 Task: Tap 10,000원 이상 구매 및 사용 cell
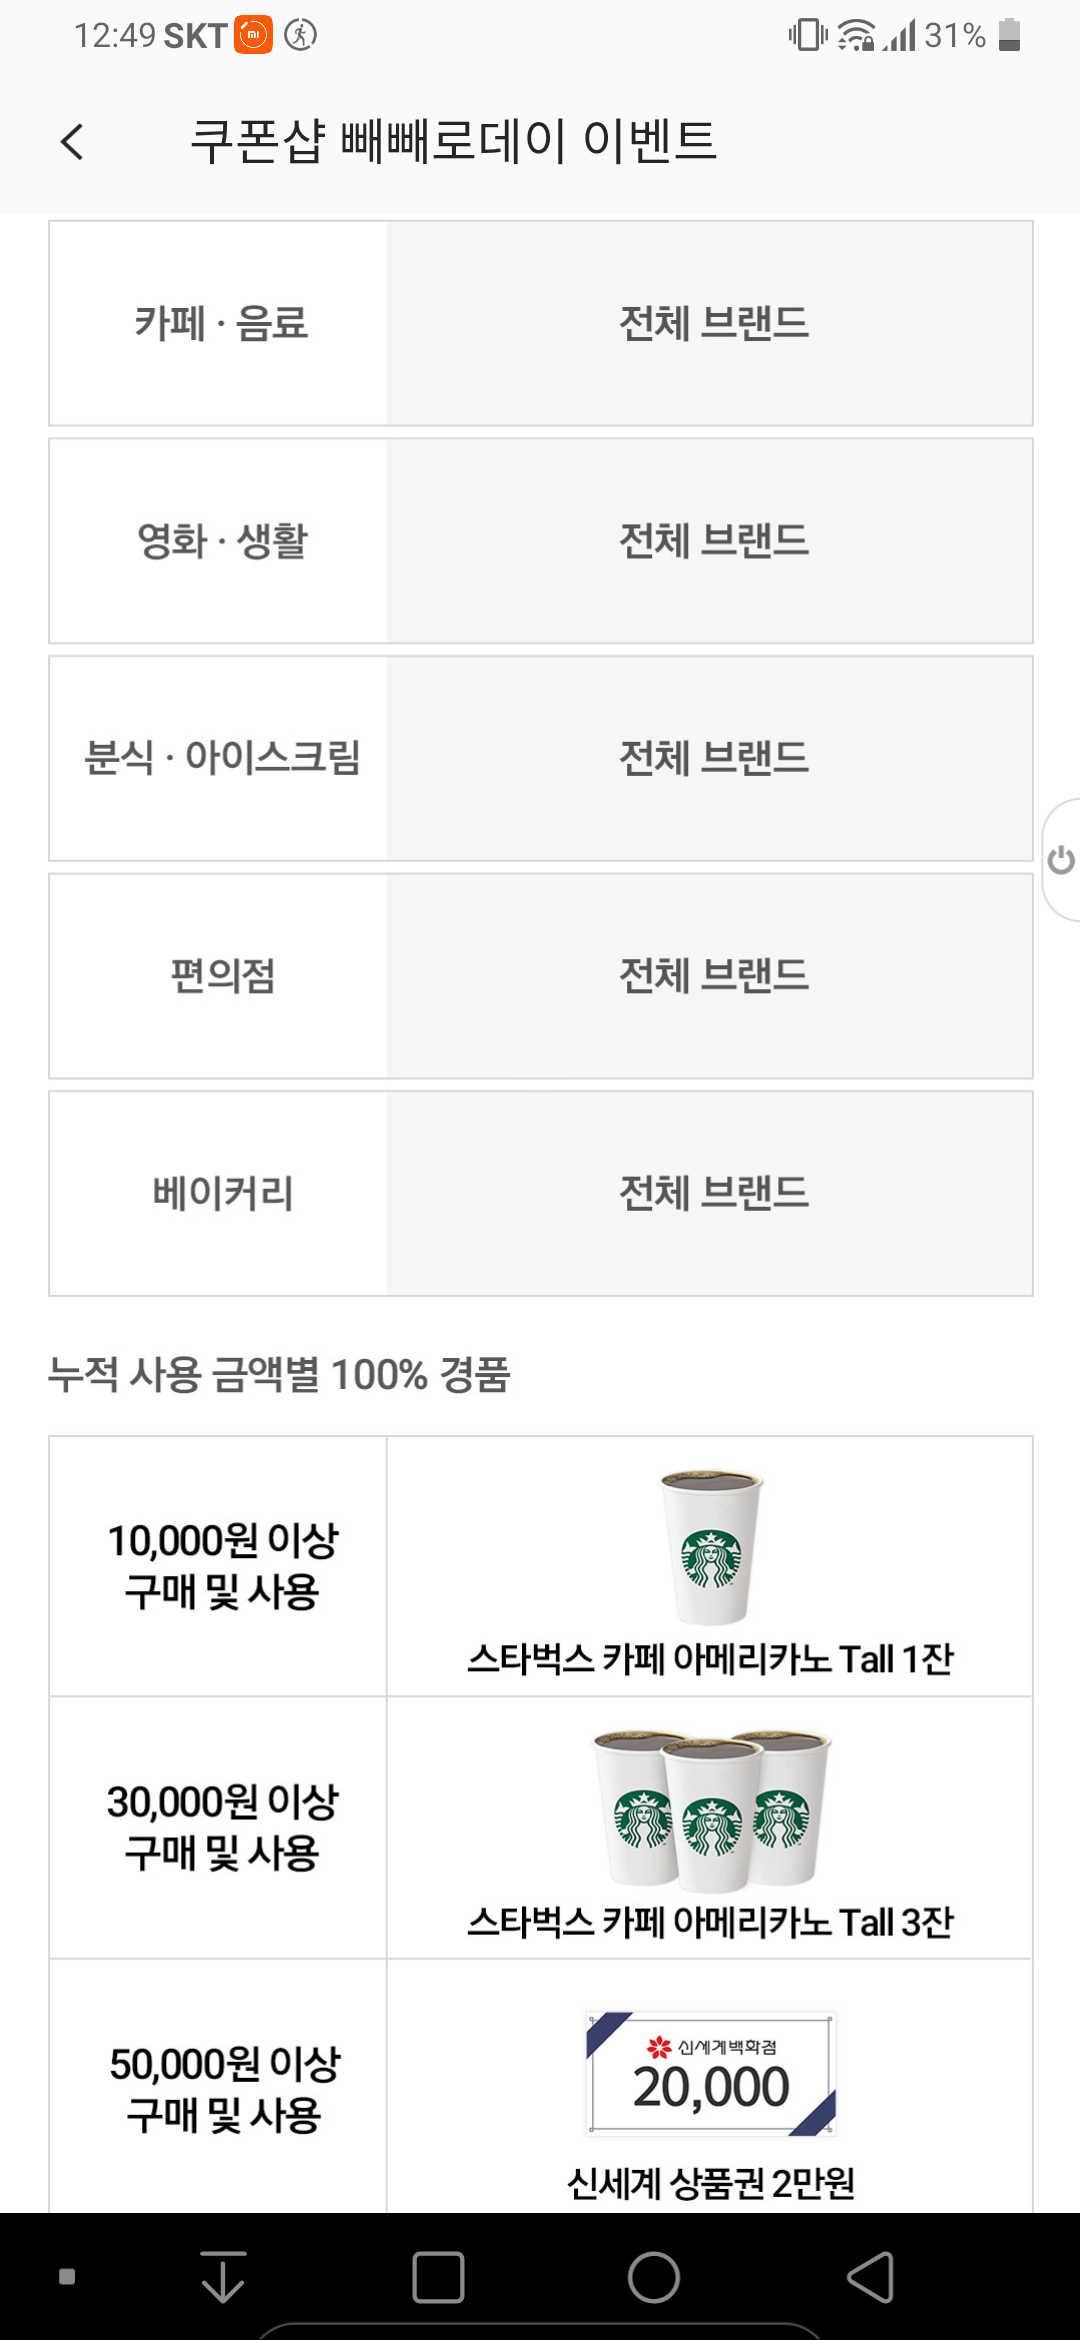pos(220,1566)
